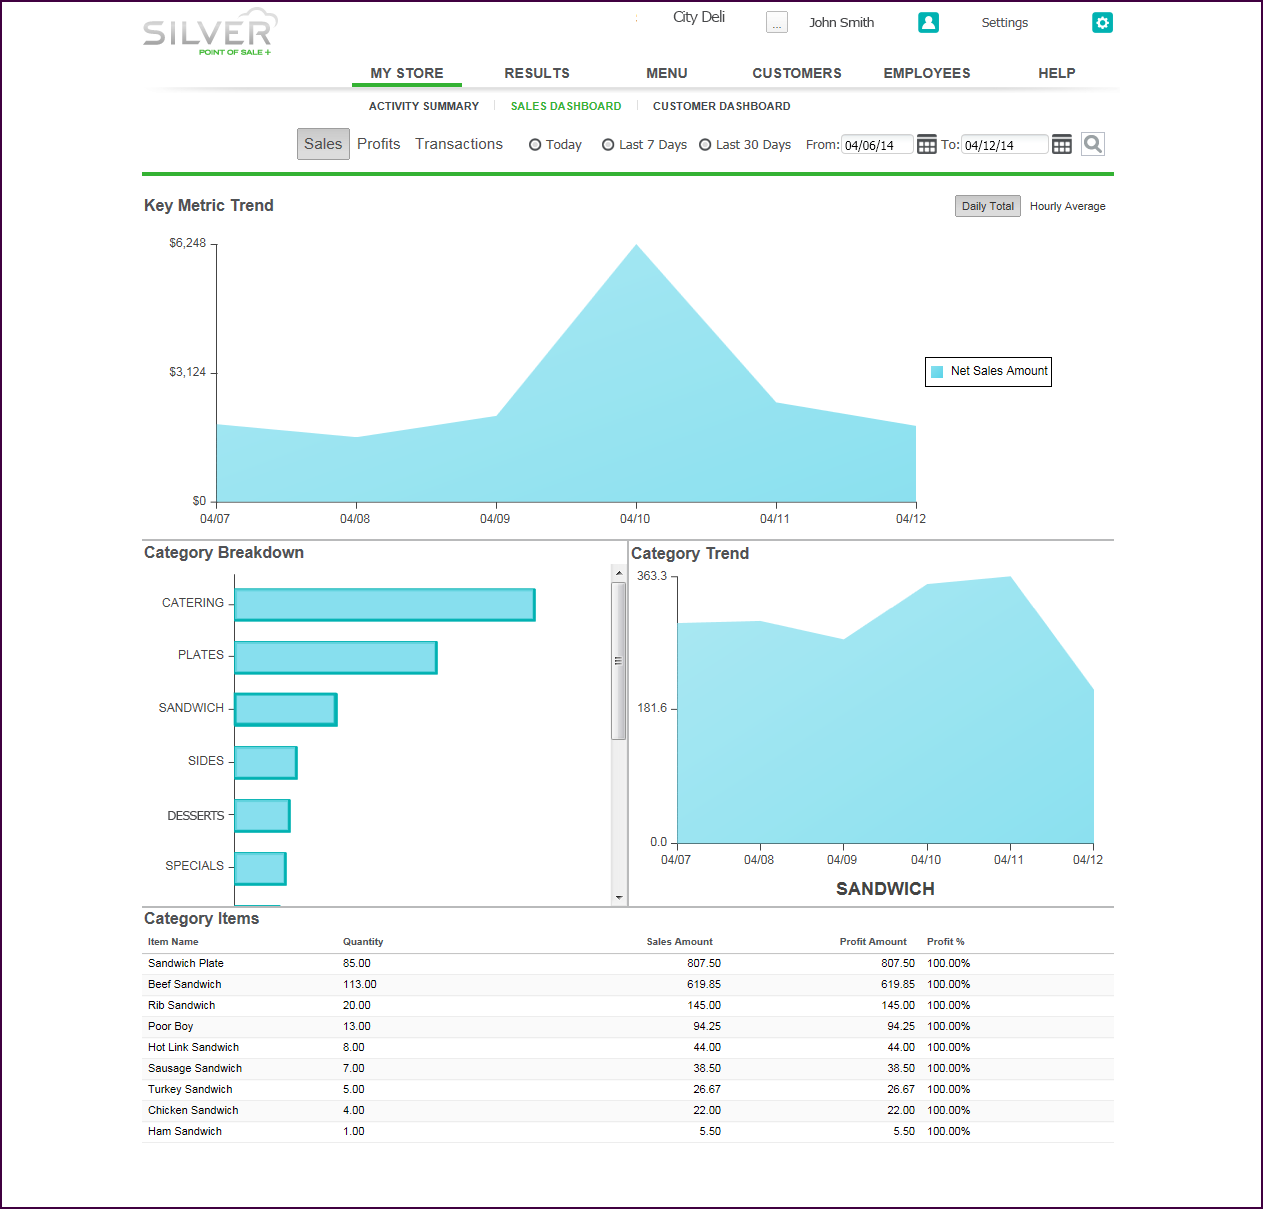1263x1209 pixels.
Task: Switch to the Customer Dashboard tab
Action: point(721,106)
